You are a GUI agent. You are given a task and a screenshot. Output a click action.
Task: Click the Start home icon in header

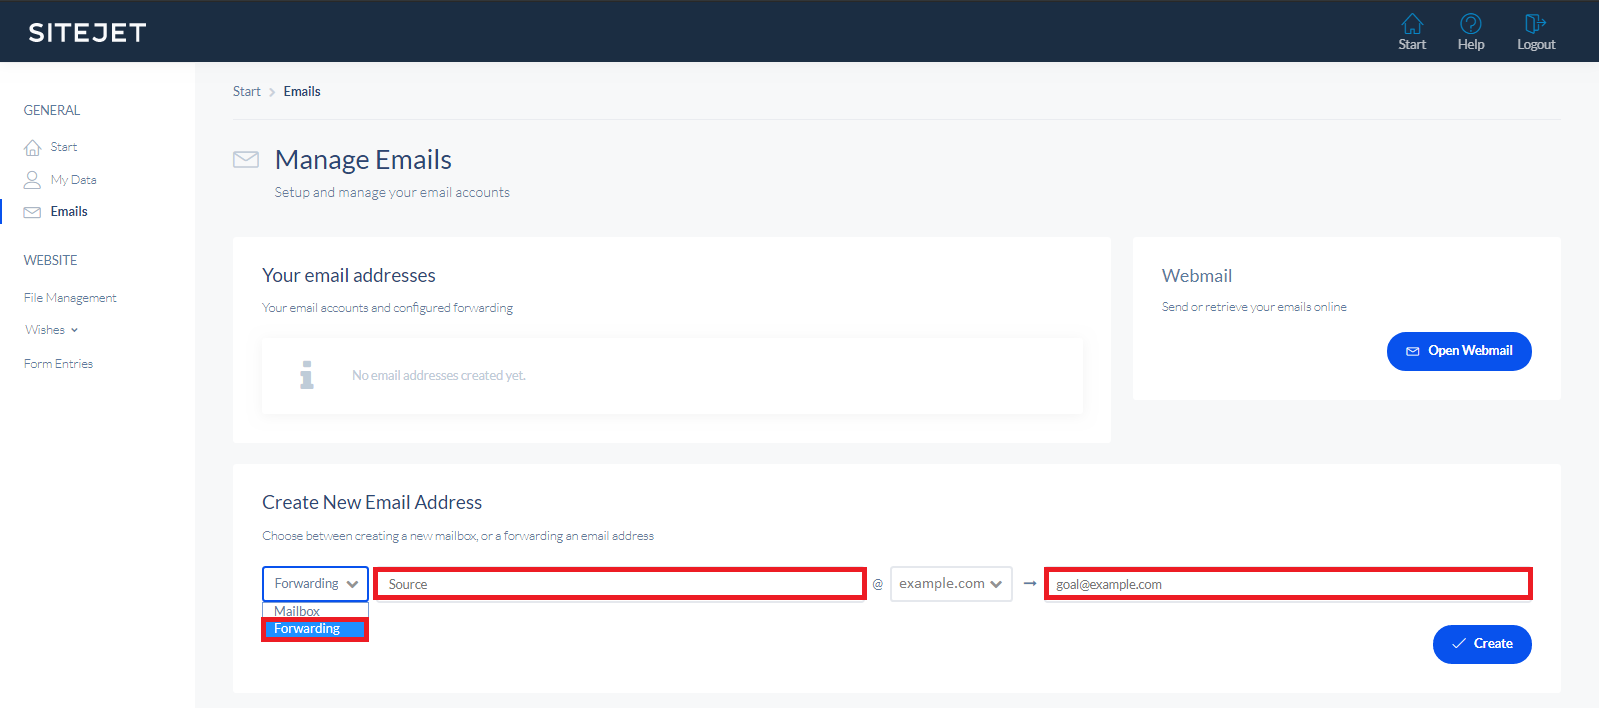coord(1411,24)
